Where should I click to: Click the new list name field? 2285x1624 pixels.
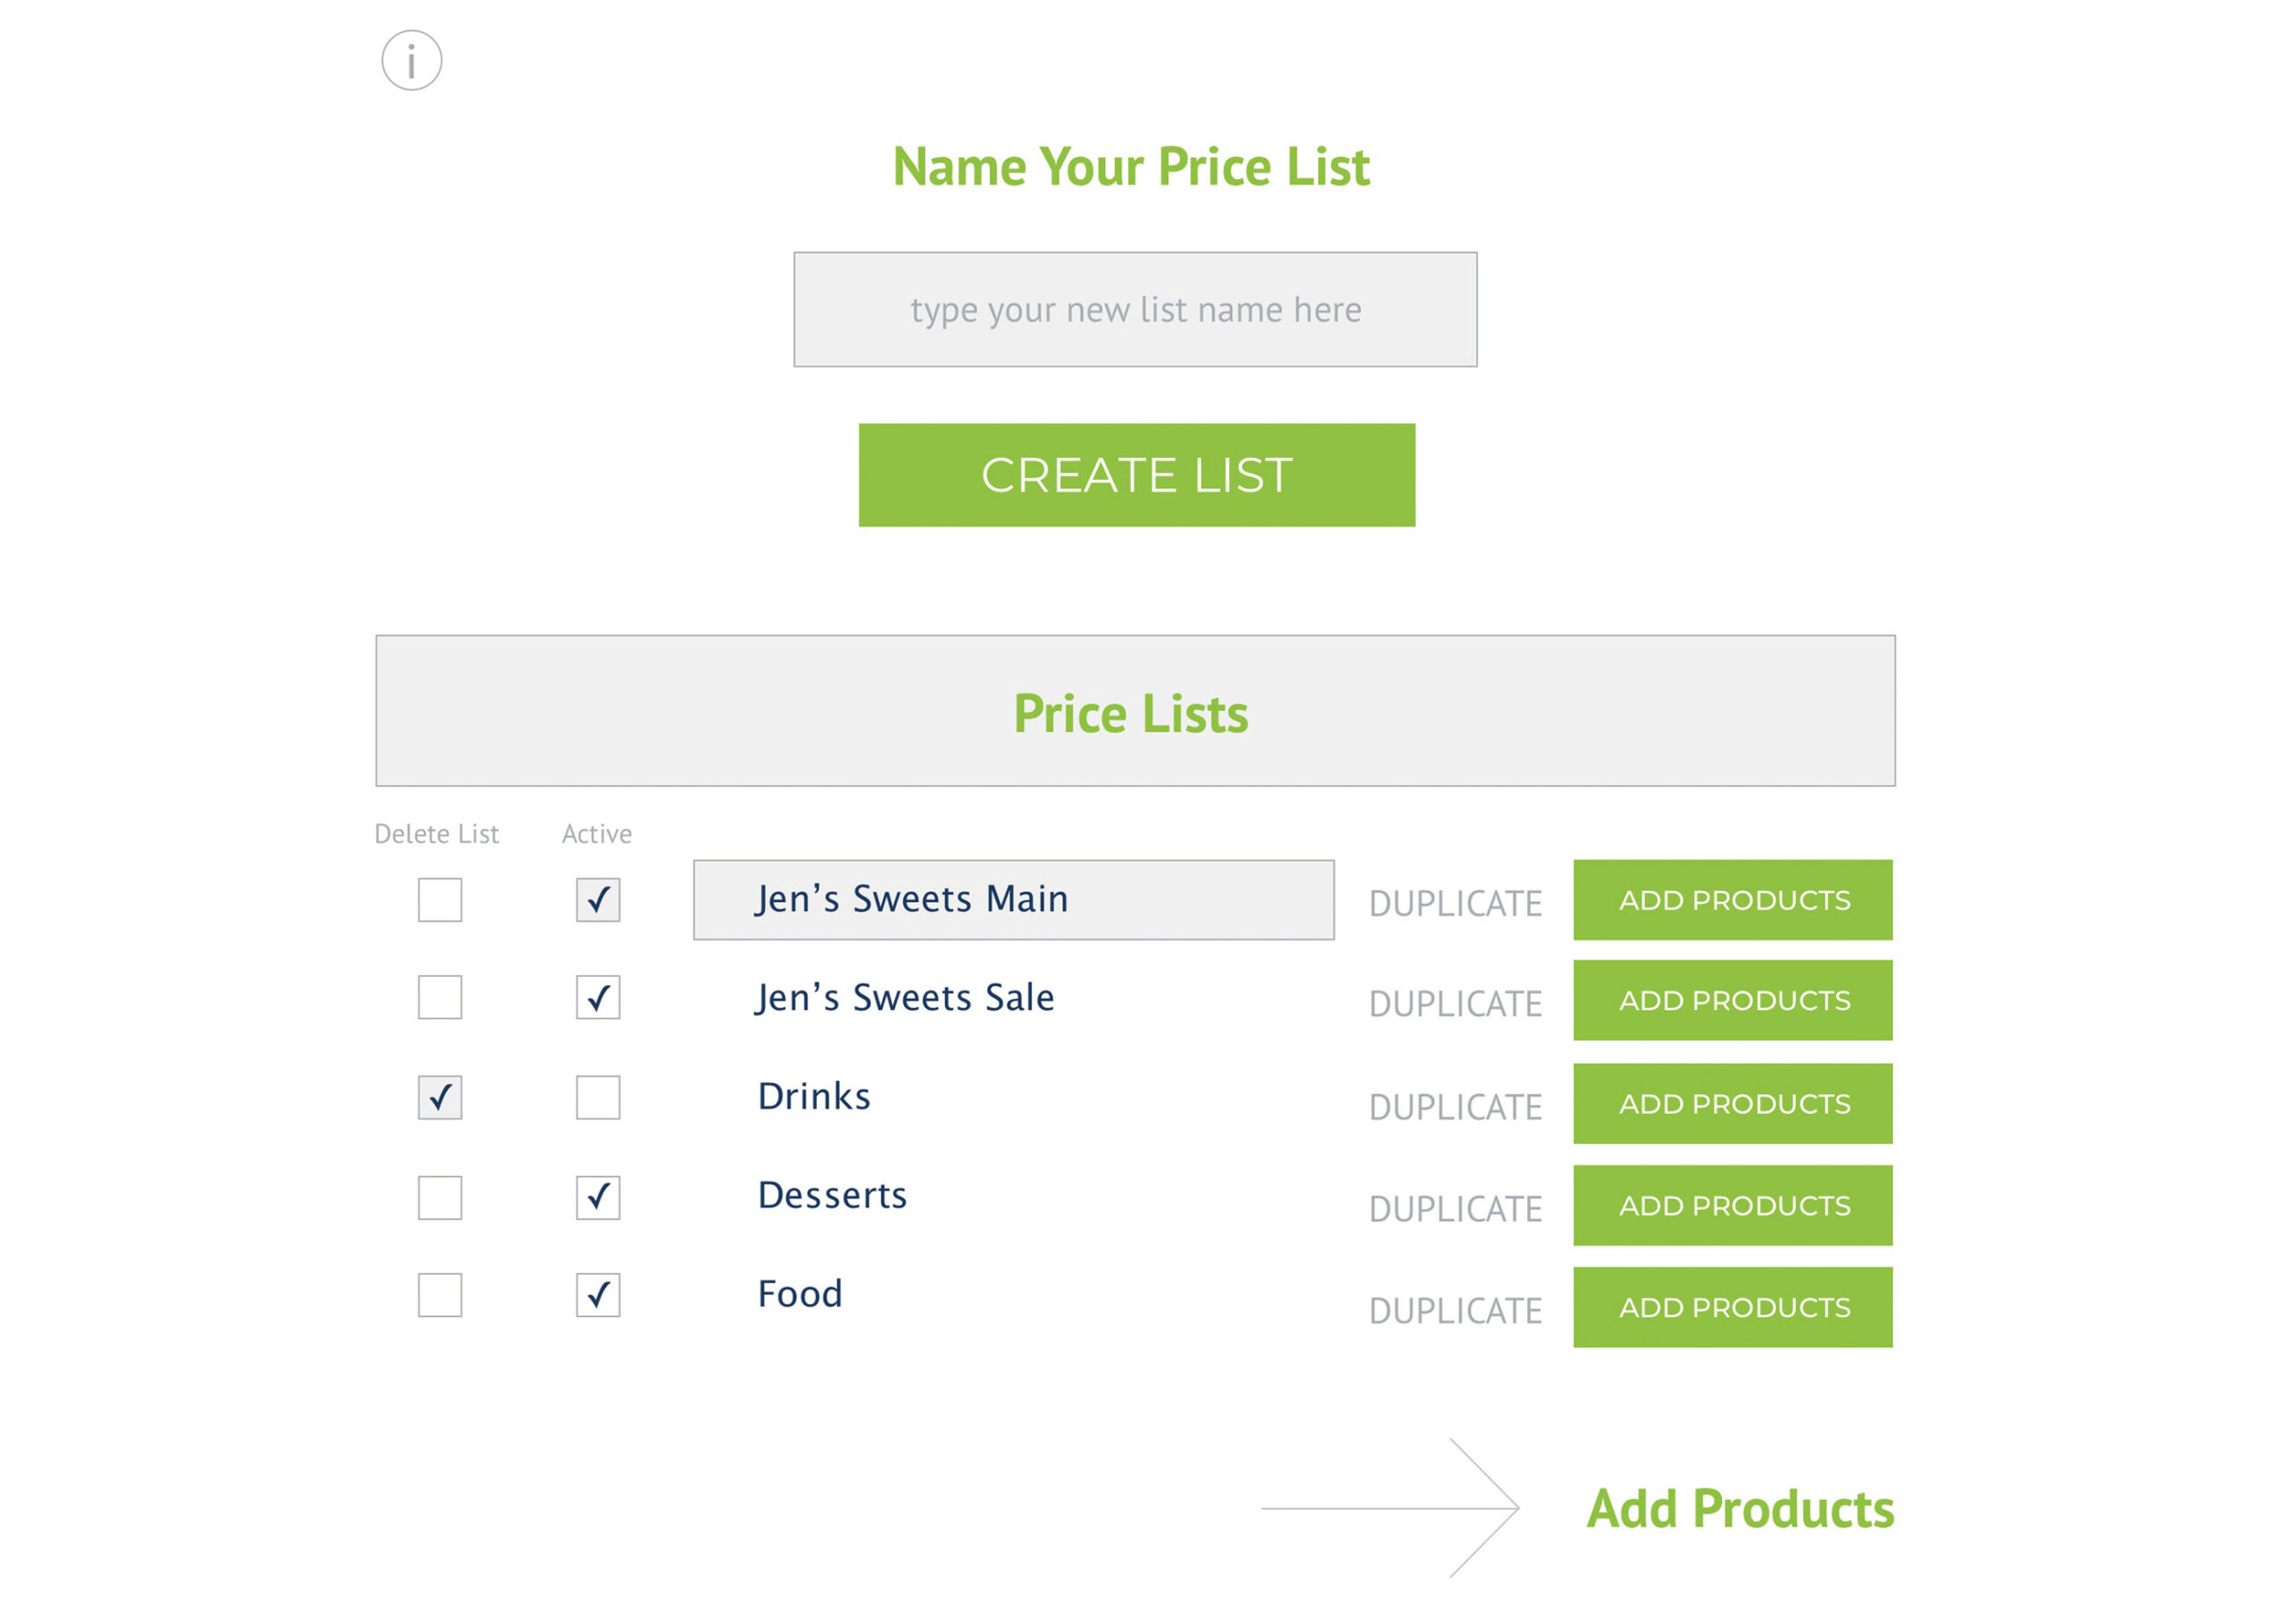pyautogui.click(x=1135, y=310)
